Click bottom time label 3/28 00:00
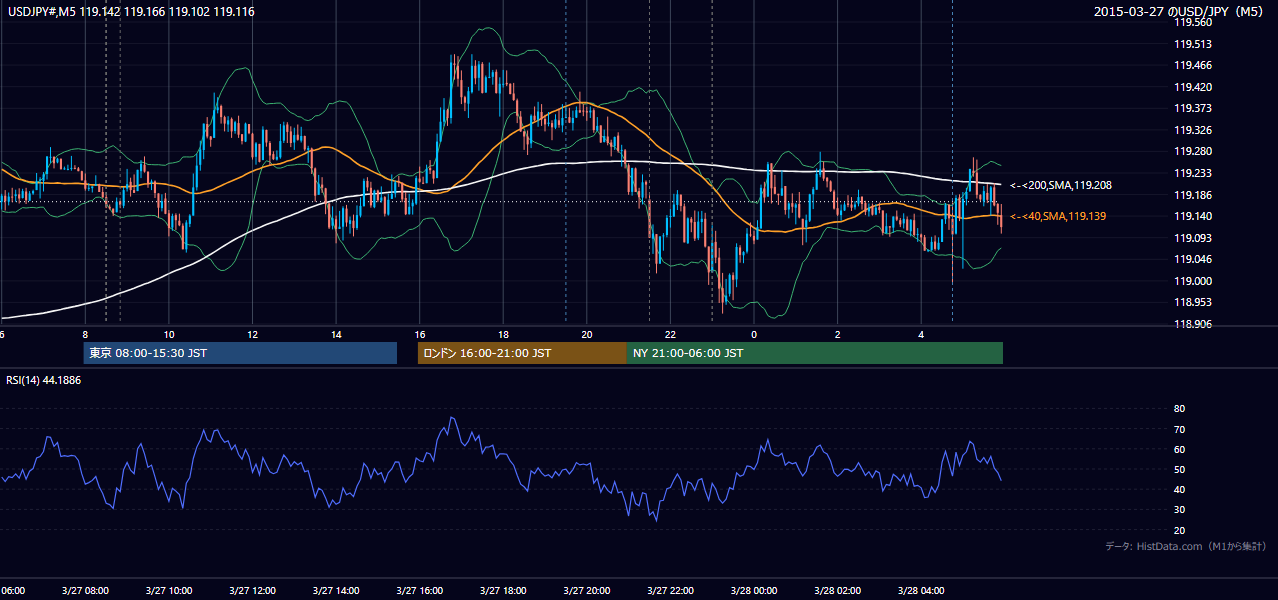The image size is (1278, 600). [x=754, y=591]
